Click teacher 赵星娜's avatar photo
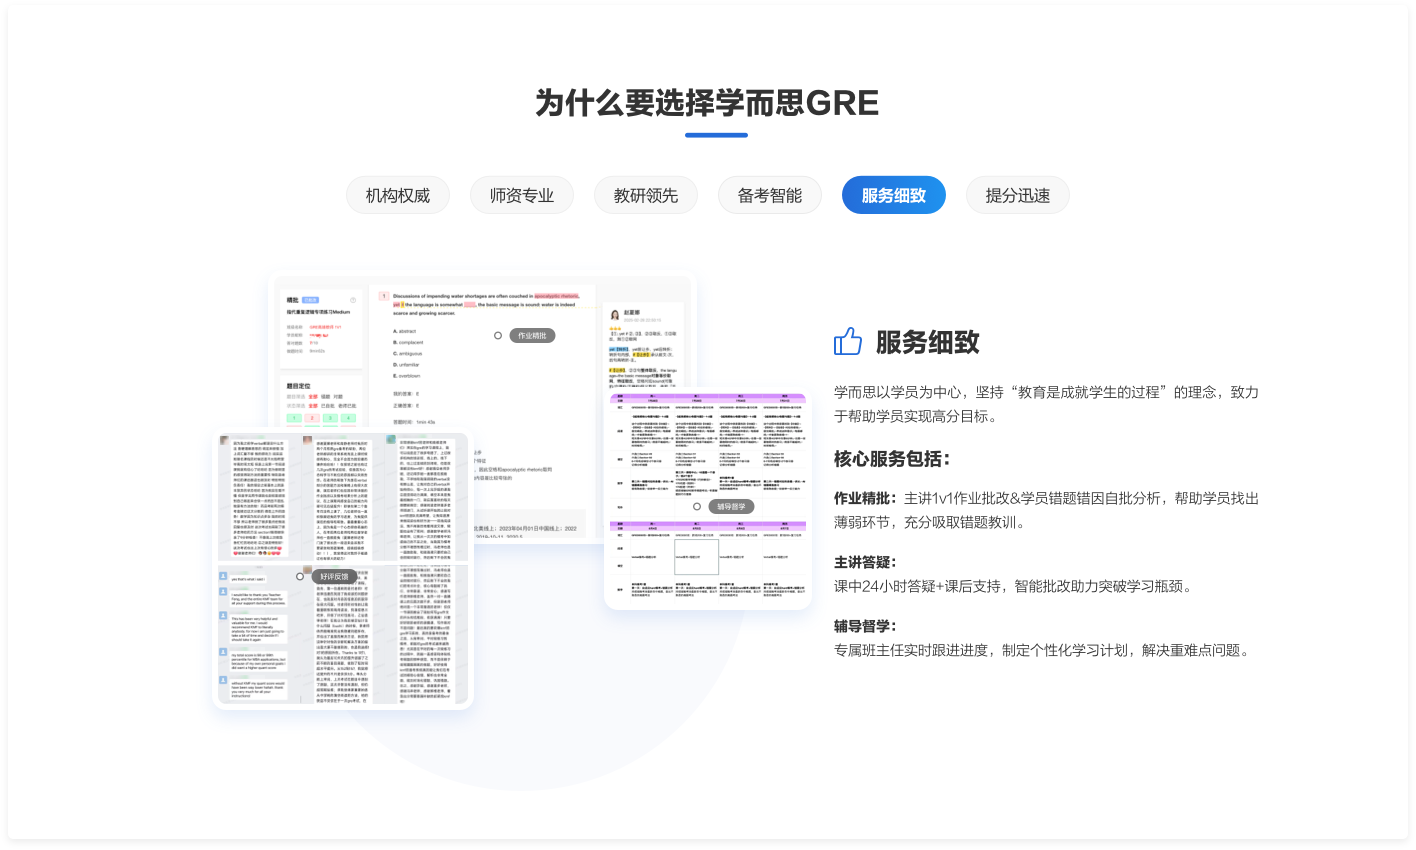This screenshot has height=850, width=1416. point(615,315)
